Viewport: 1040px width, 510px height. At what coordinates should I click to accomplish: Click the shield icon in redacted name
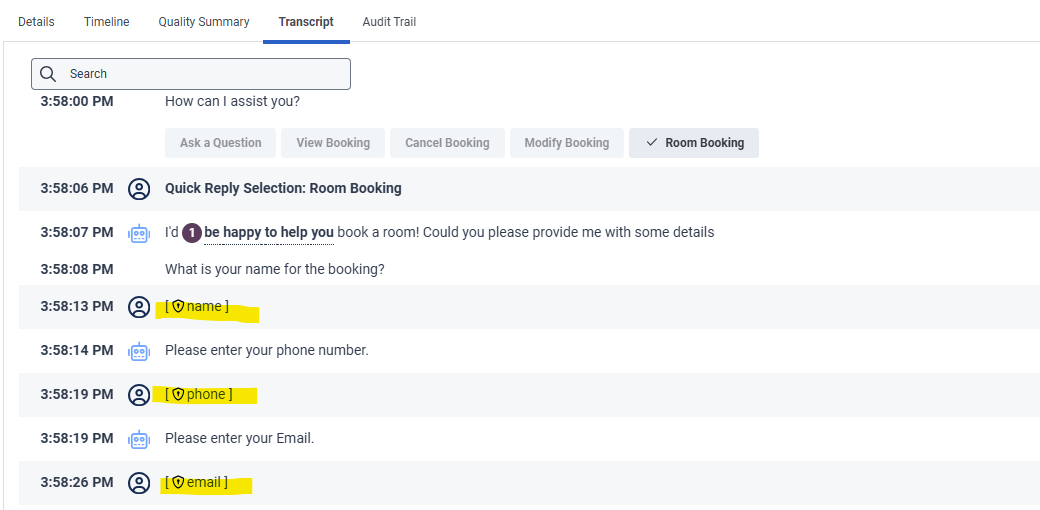[178, 307]
